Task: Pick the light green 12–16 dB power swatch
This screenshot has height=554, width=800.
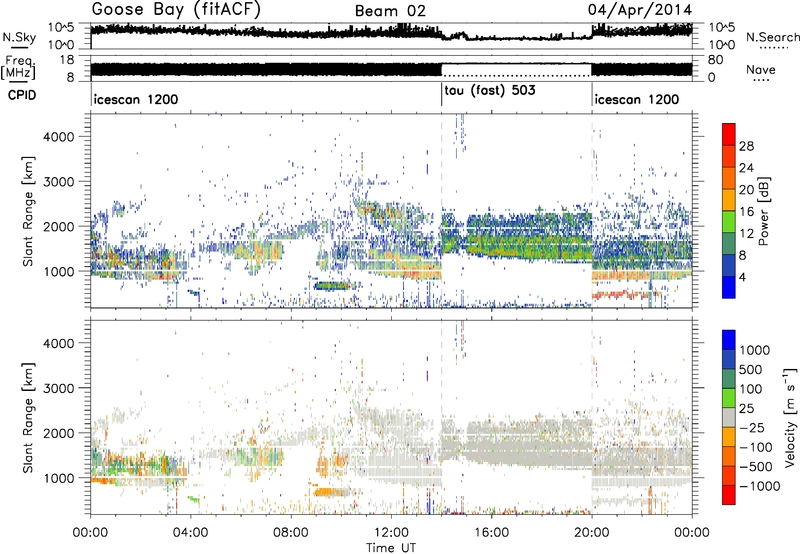Action: [729, 221]
